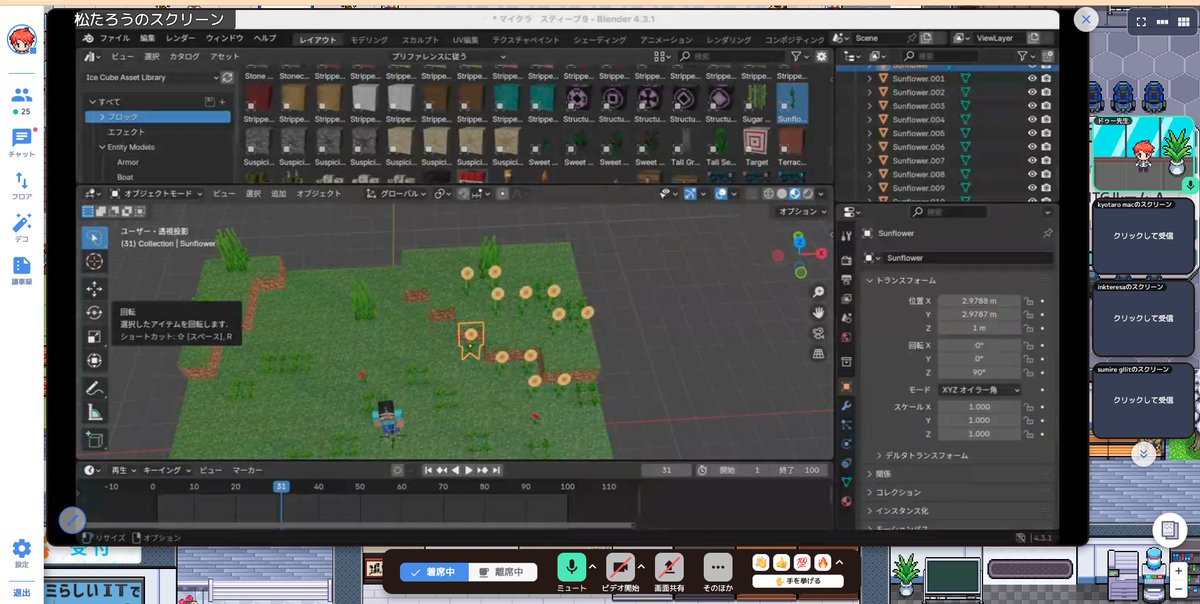Open asset browser settings gear icon
Screen dimensions: 1200x604
[822, 57]
